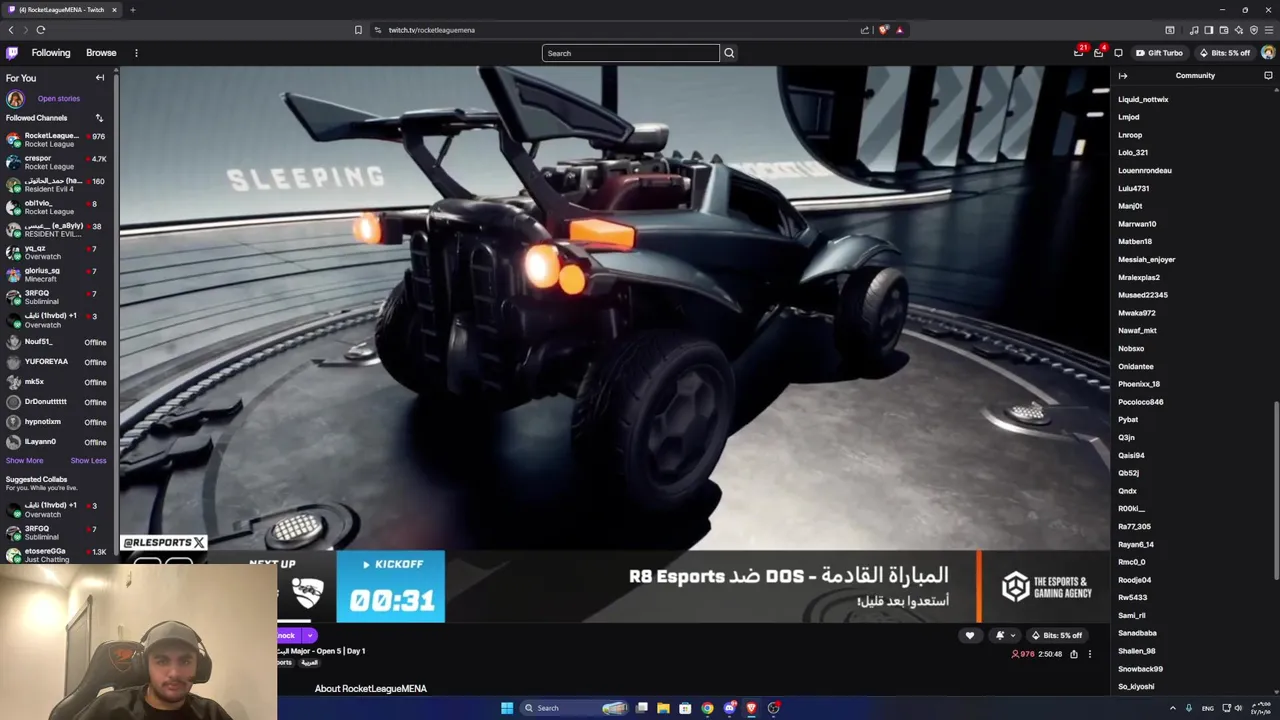This screenshot has height=720, width=1280.
Task: Click the magnifier search button in Twitch
Action: (729, 53)
